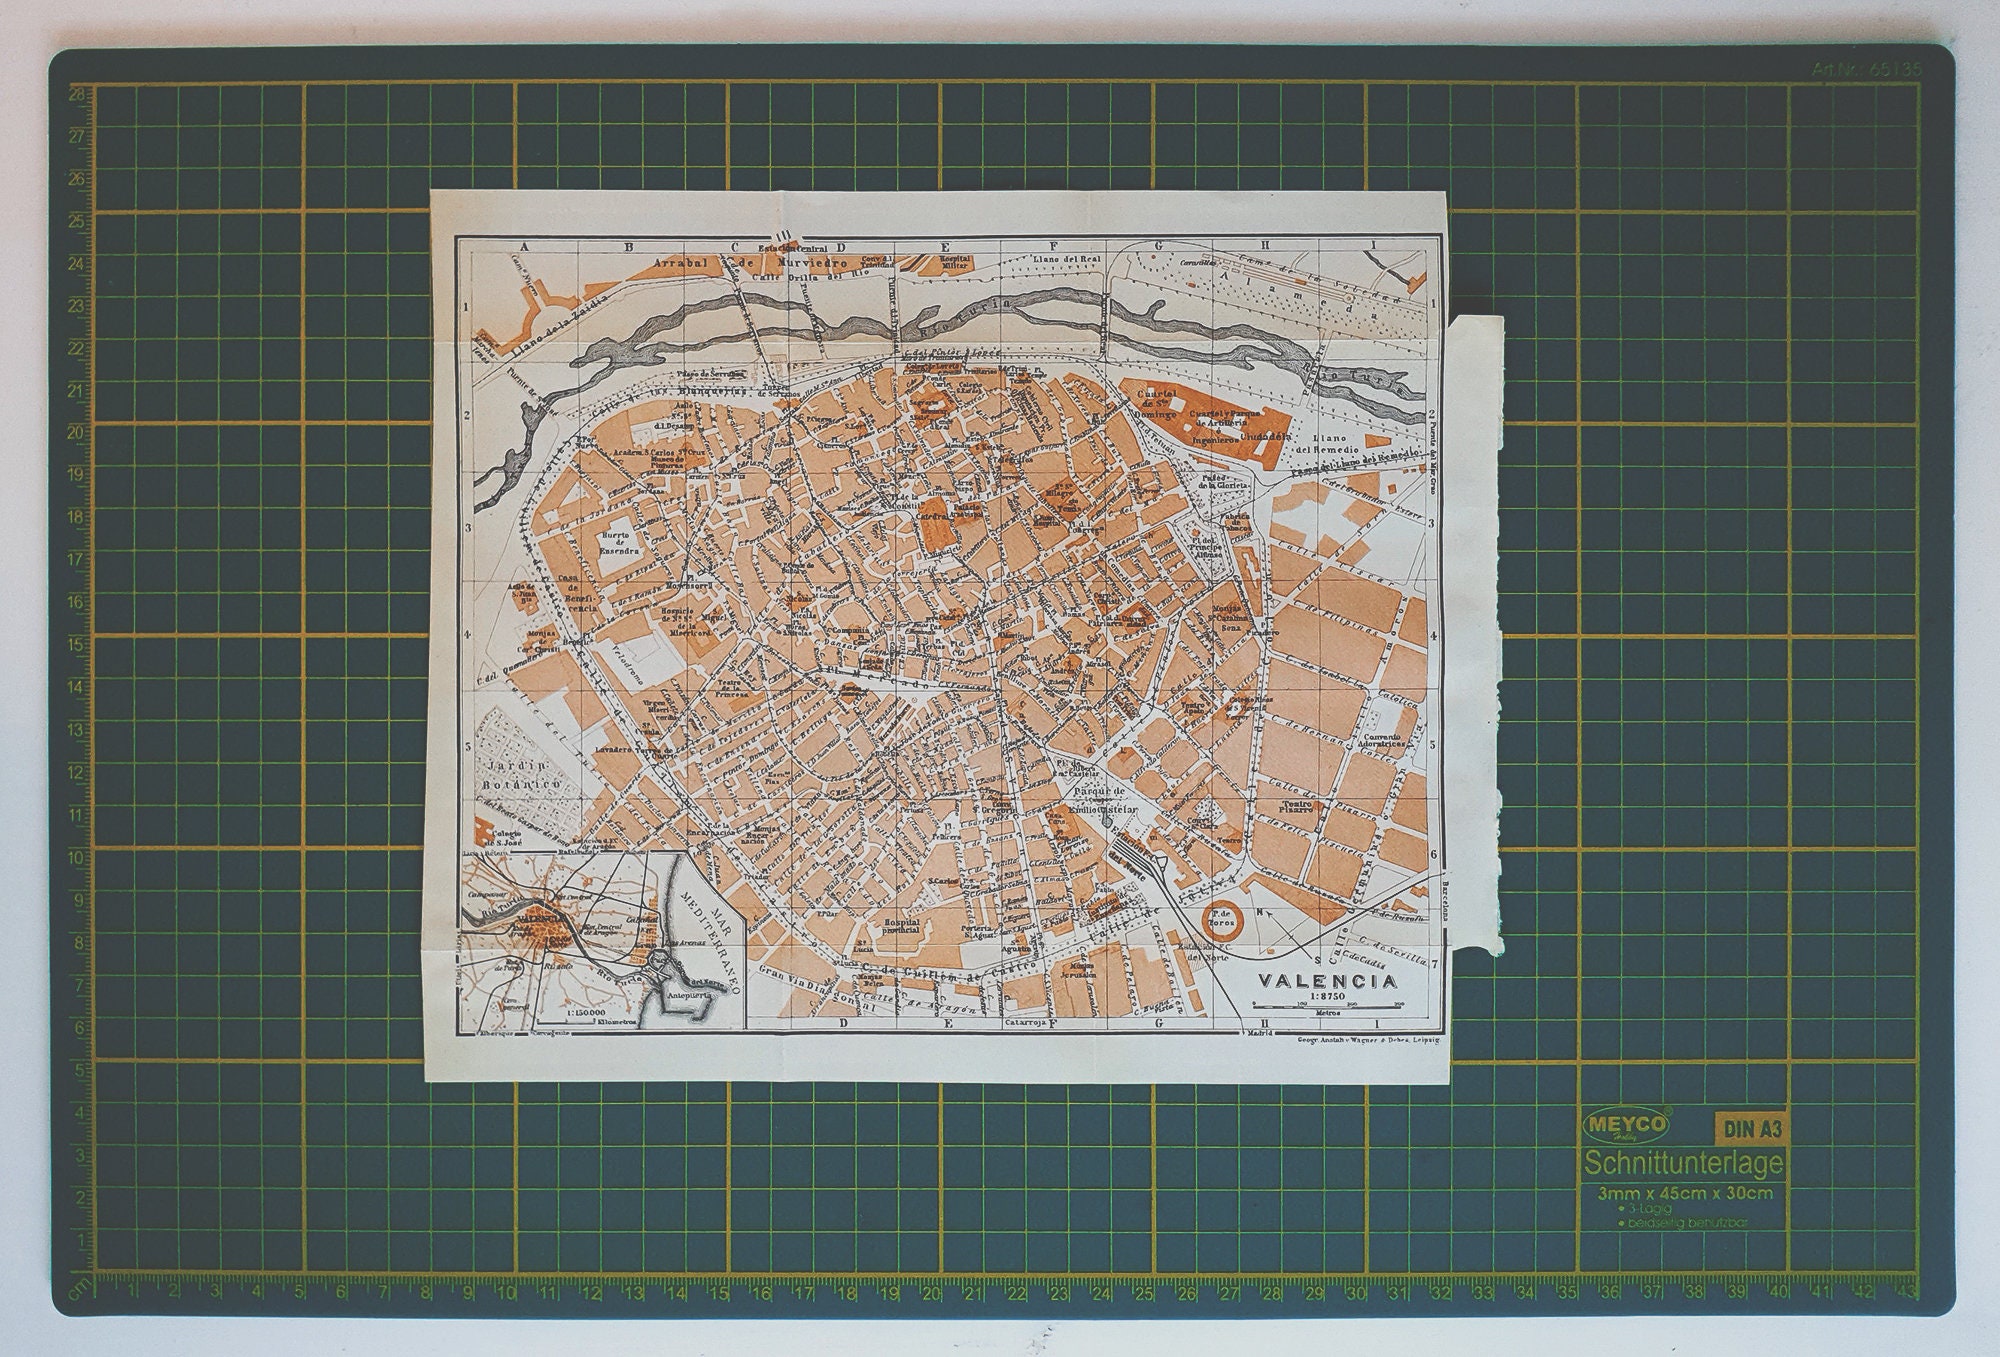Click the "Palacio Arzobispal" label

966,511
